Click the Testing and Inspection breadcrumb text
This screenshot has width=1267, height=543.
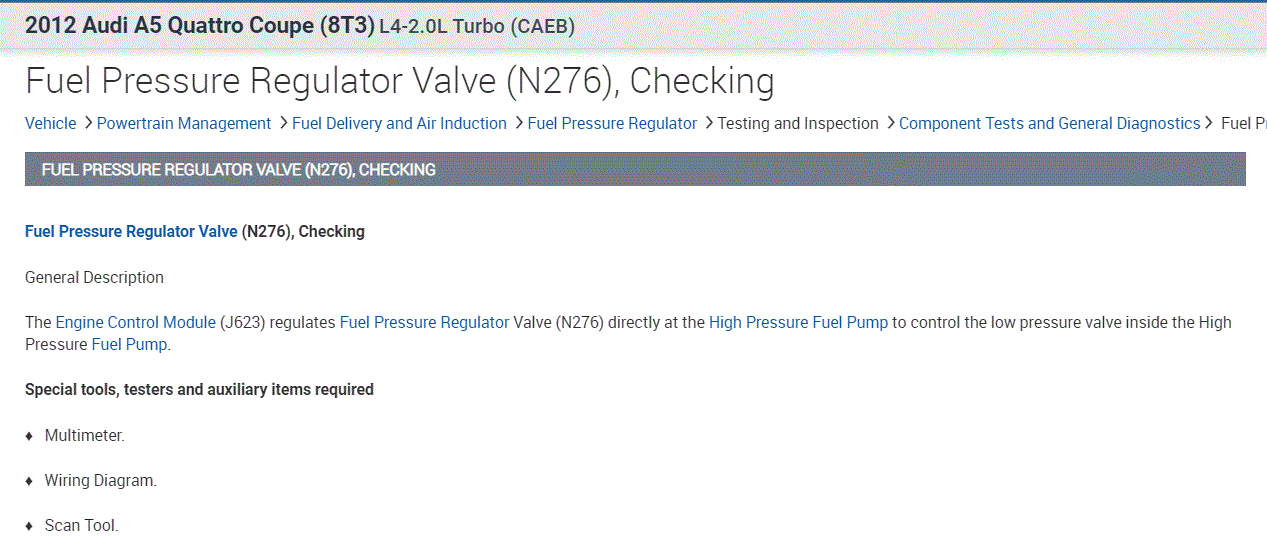click(798, 124)
